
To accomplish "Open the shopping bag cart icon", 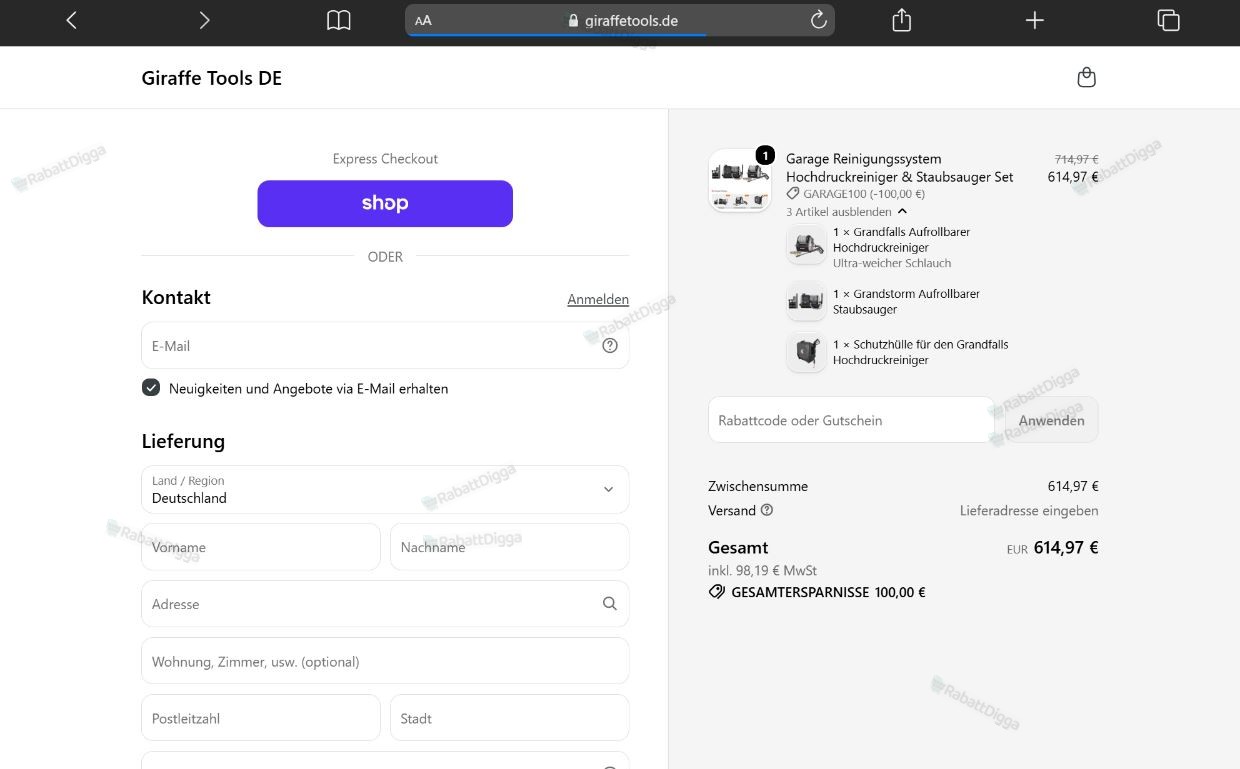I will click(1087, 78).
